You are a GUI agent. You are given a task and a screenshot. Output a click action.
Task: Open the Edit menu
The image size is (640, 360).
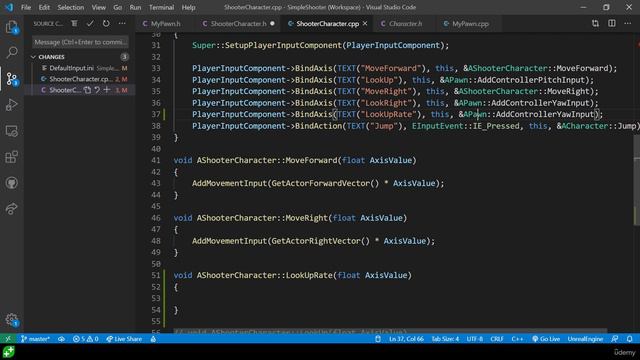click(44, 7)
